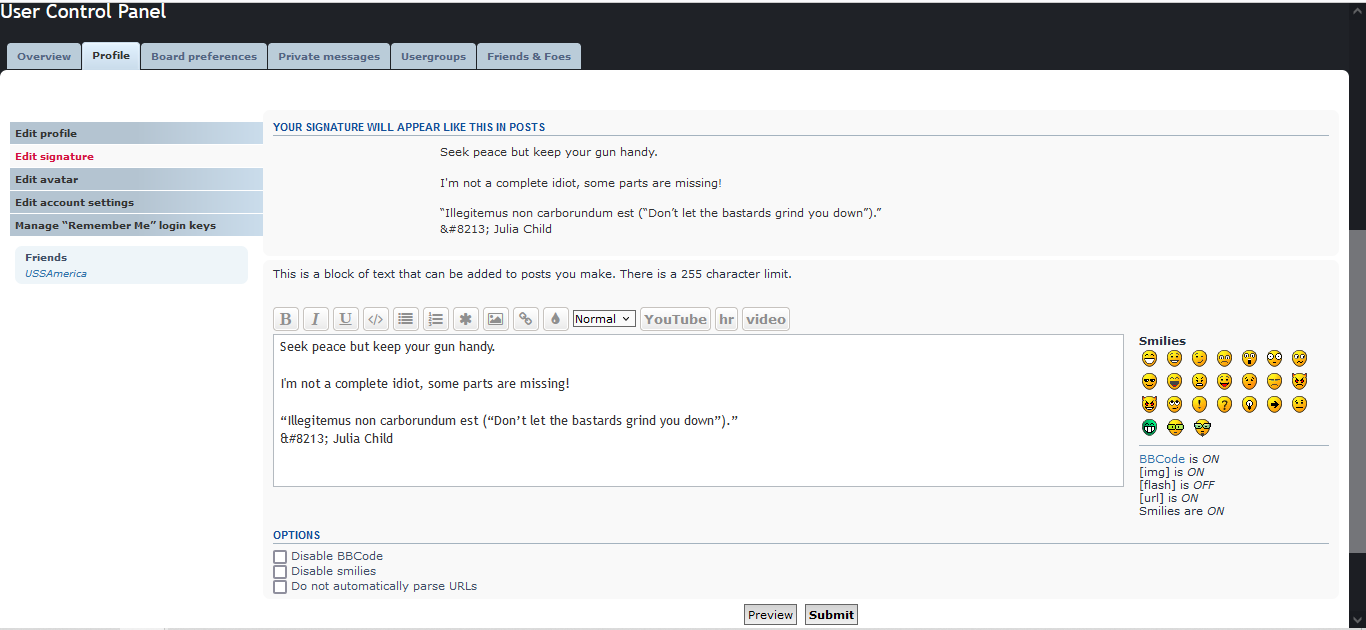Insert the grinning twisted devil smiley
This screenshot has height=630, width=1366.
click(x=1149, y=404)
